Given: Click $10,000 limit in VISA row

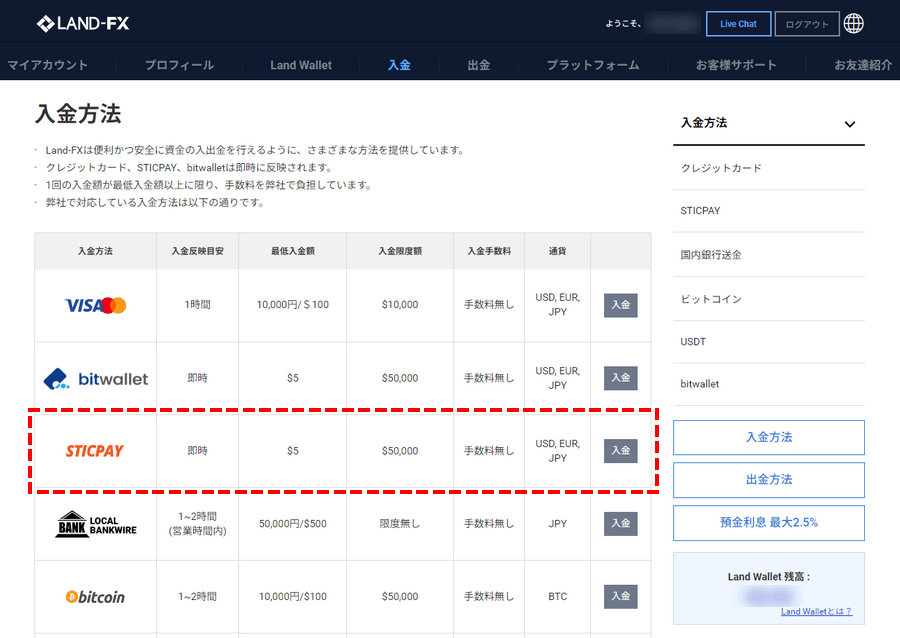Looking at the screenshot, I should point(400,305).
